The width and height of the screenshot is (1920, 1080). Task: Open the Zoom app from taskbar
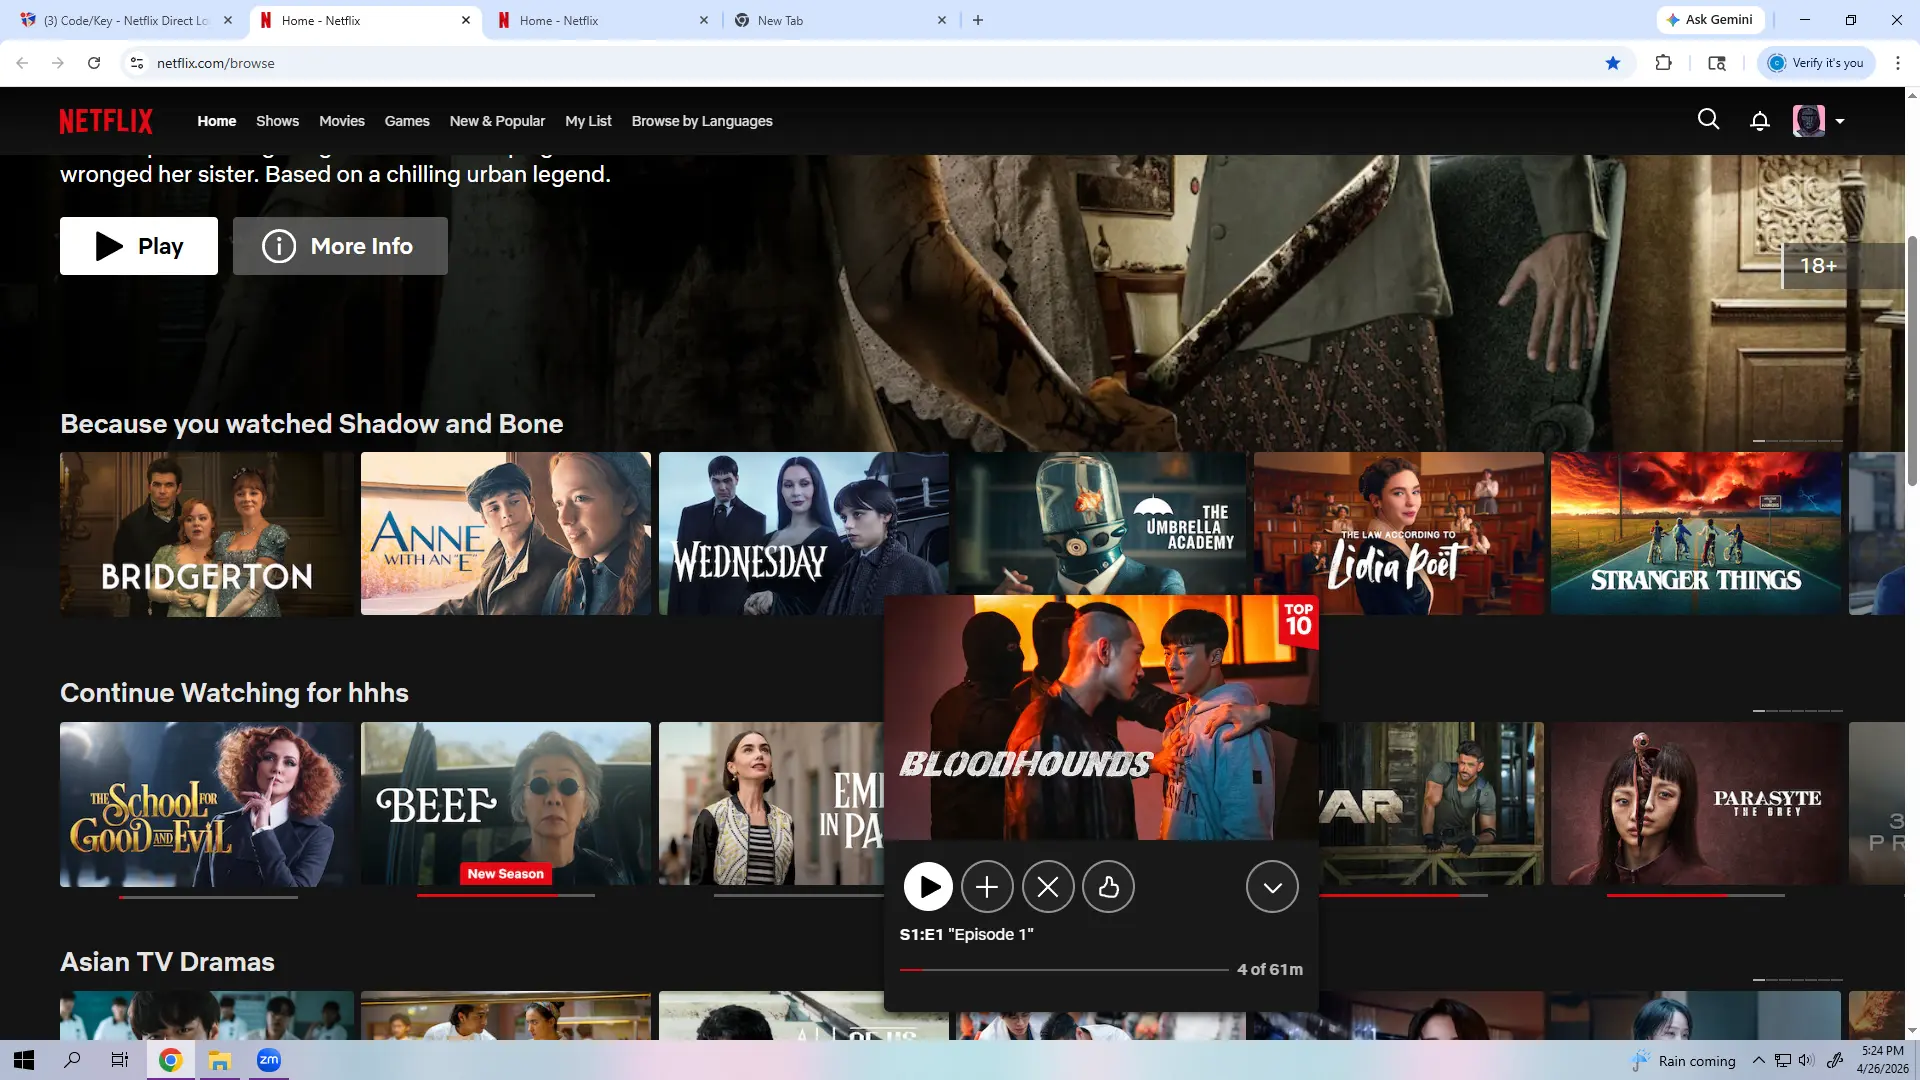[x=269, y=1060]
